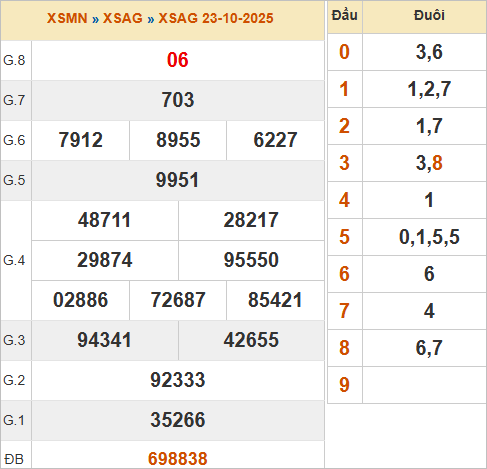Viewport: 487px width, 469px height.
Task: Select the G.4 number 85421
Action: click(275, 300)
